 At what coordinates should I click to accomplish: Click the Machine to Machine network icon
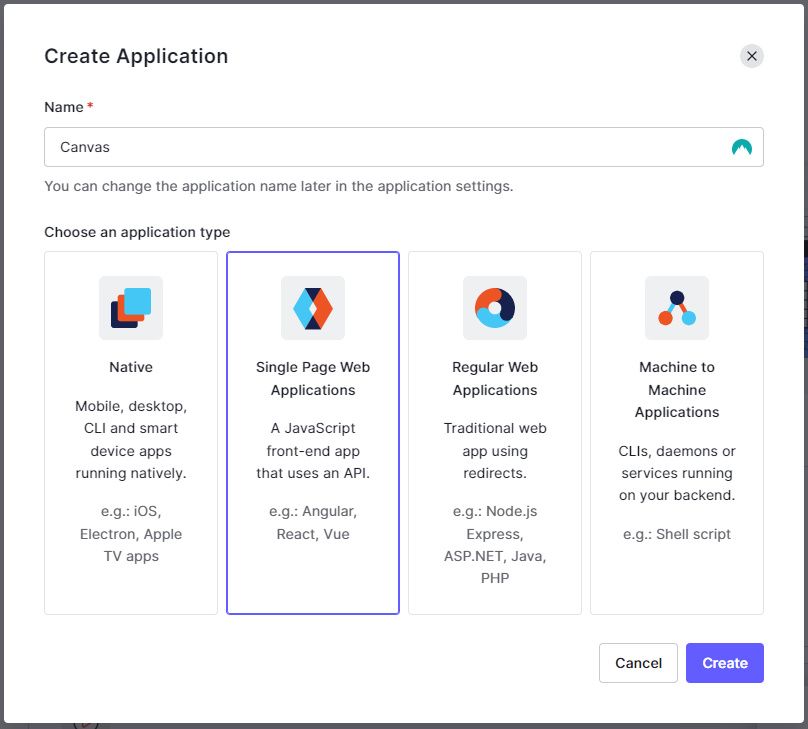676,308
